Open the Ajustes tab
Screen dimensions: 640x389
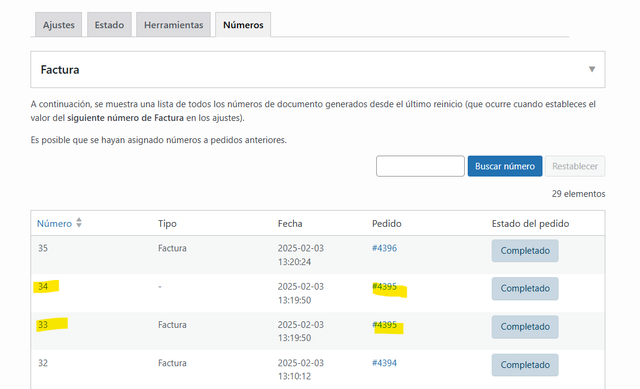click(x=58, y=24)
